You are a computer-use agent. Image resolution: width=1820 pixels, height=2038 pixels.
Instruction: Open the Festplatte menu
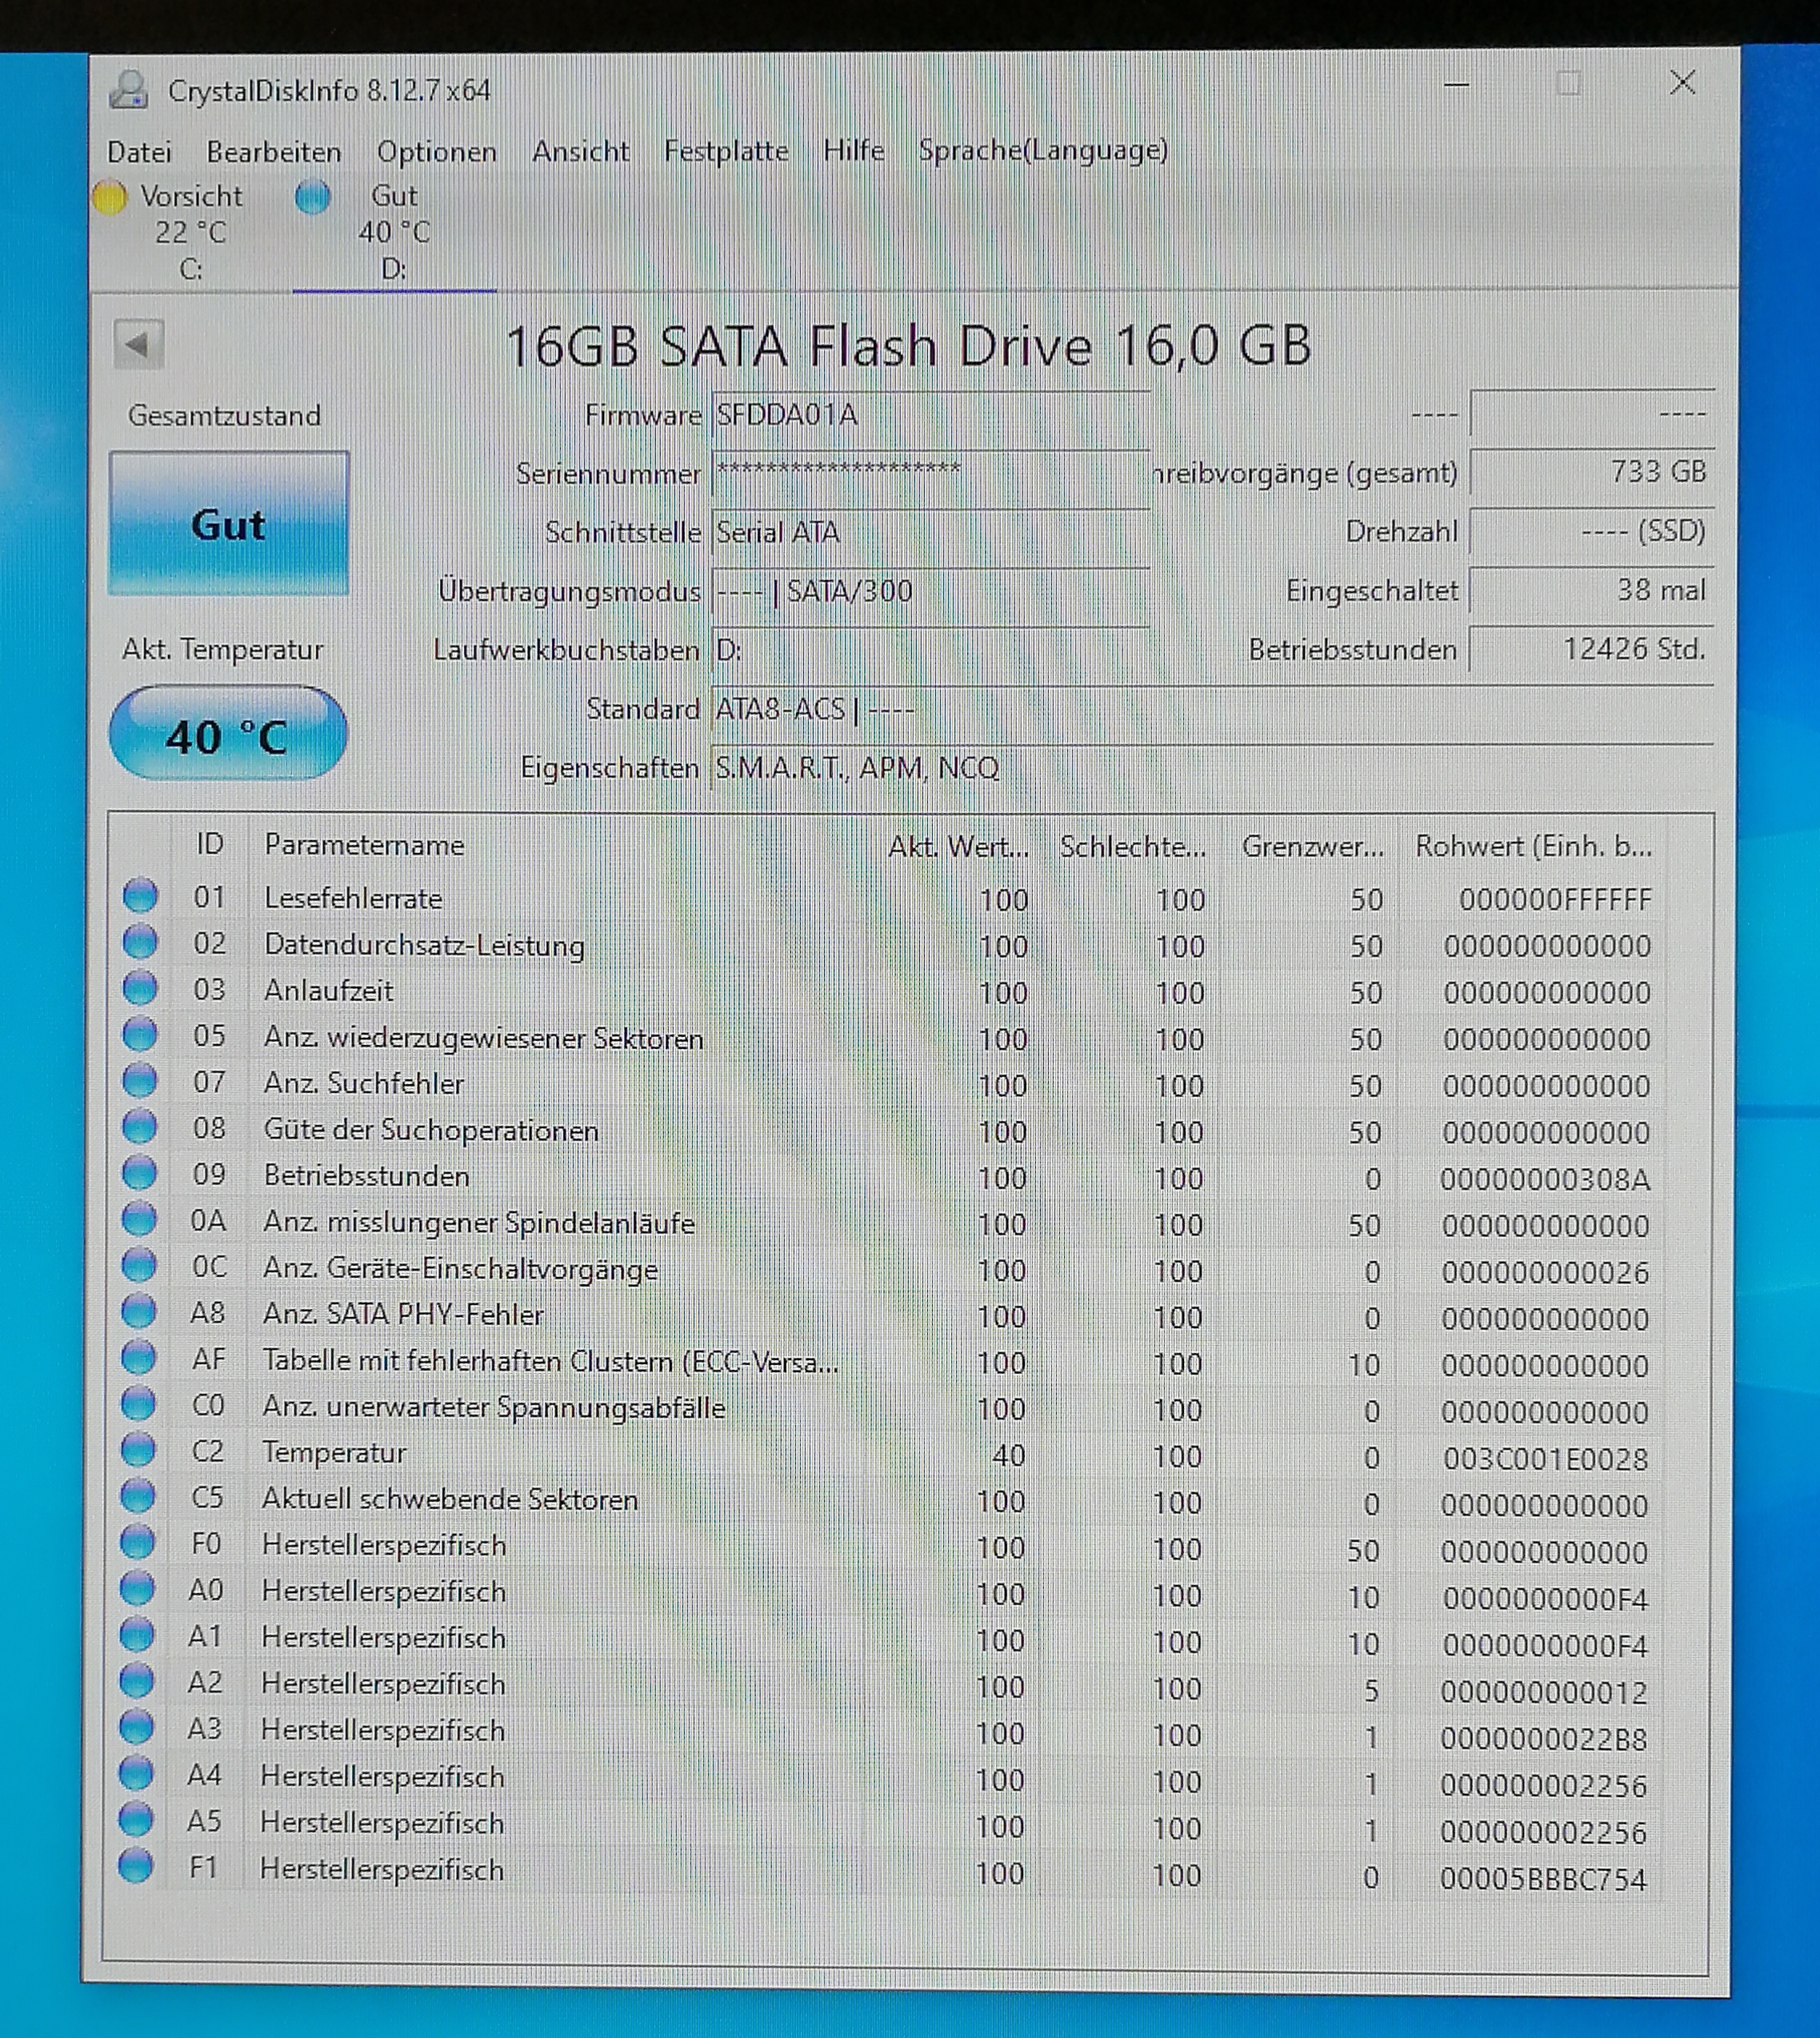click(726, 151)
